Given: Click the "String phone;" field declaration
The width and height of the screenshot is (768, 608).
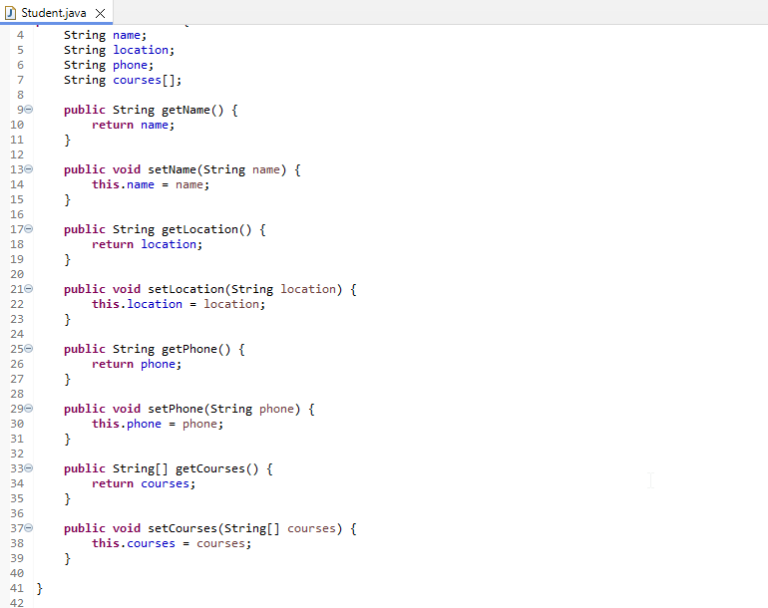Looking at the screenshot, I should 109,65.
